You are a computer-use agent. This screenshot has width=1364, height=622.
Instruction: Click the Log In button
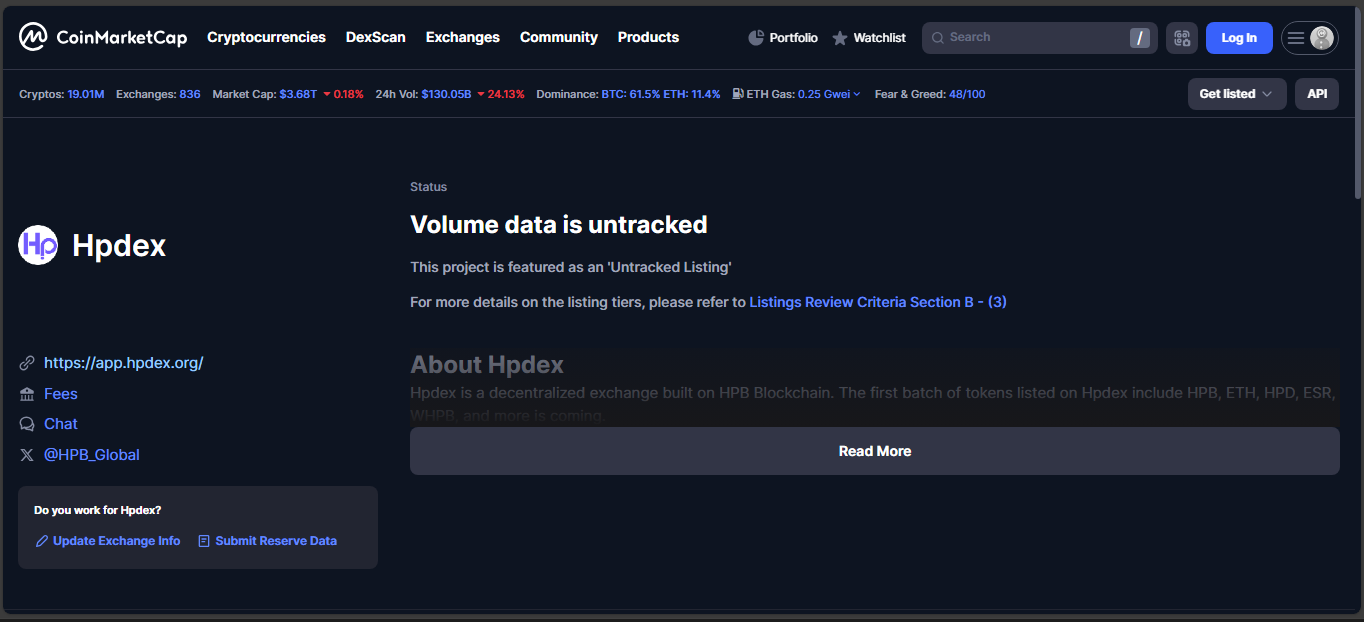[x=1239, y=38]
